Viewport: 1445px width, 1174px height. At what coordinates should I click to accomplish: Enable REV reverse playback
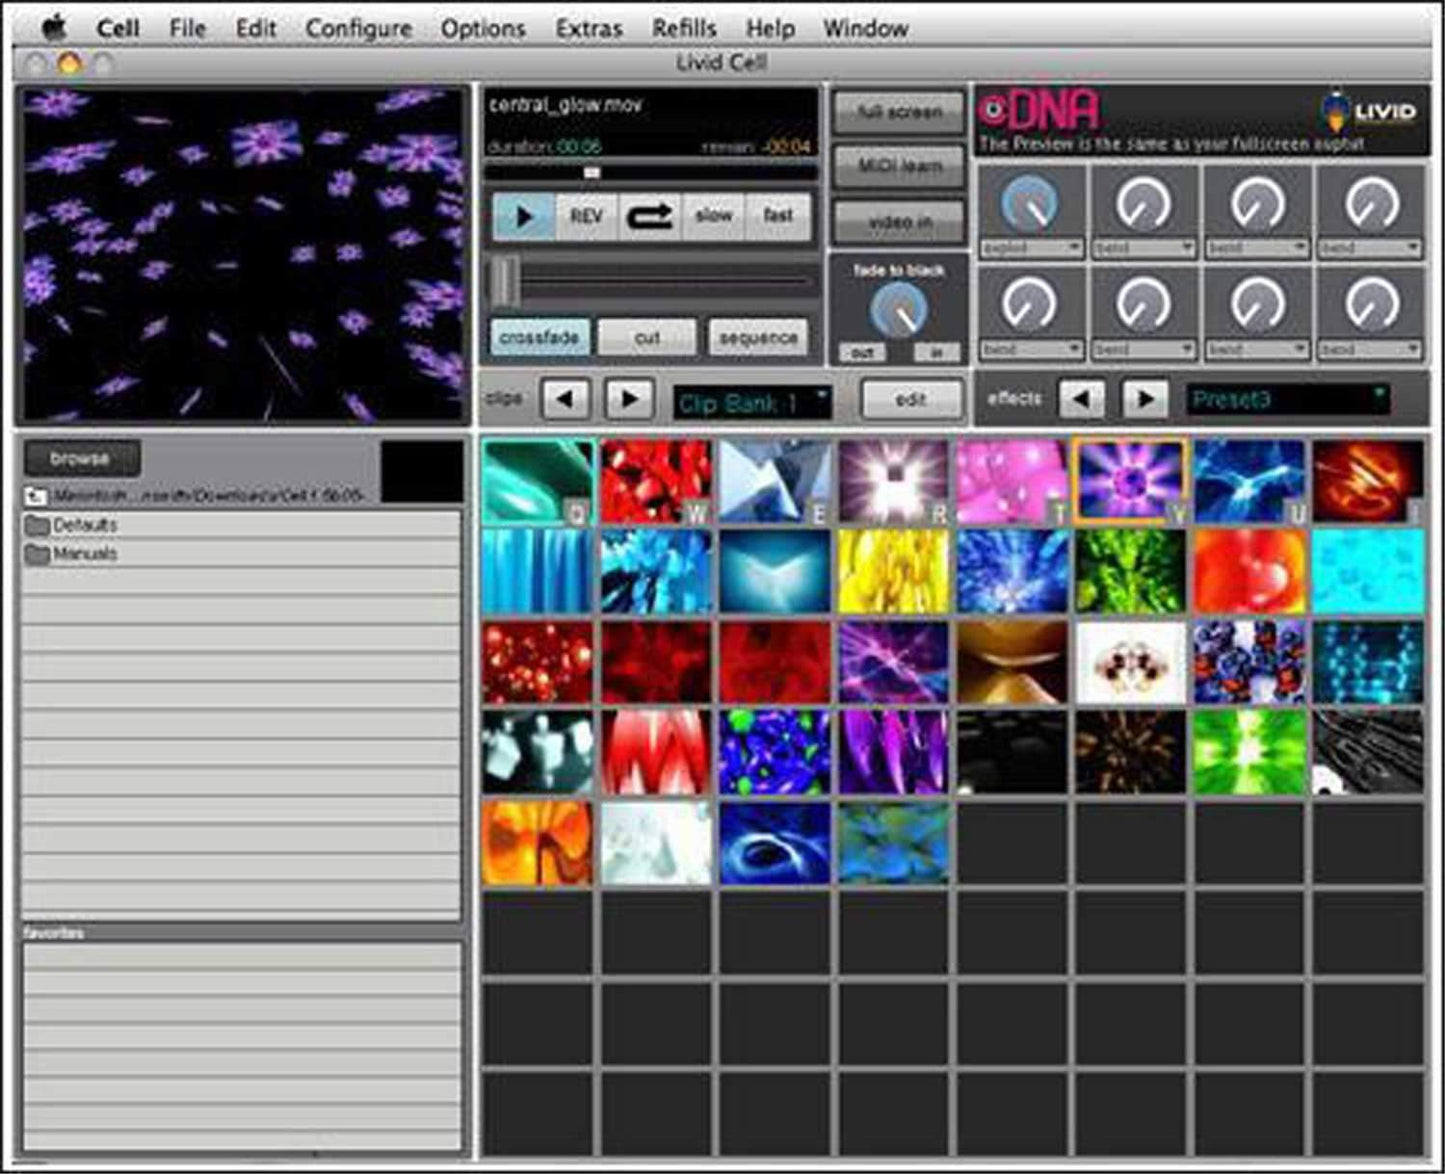click(586, 217)
